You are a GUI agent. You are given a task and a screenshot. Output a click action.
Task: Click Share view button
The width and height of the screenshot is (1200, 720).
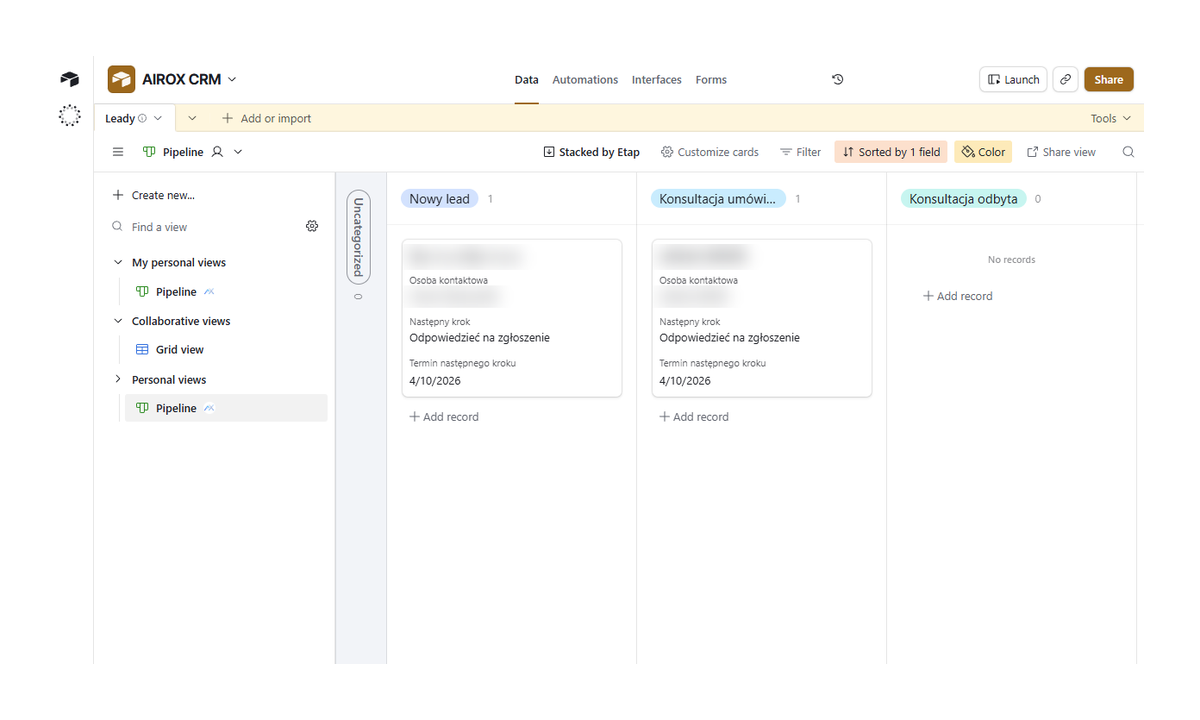(1061, 152)
